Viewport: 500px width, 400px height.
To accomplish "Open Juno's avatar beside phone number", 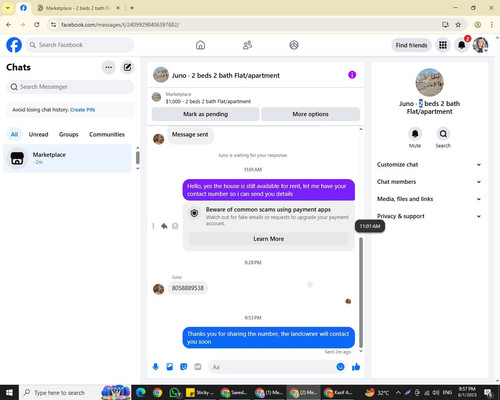I will point(158,289).
